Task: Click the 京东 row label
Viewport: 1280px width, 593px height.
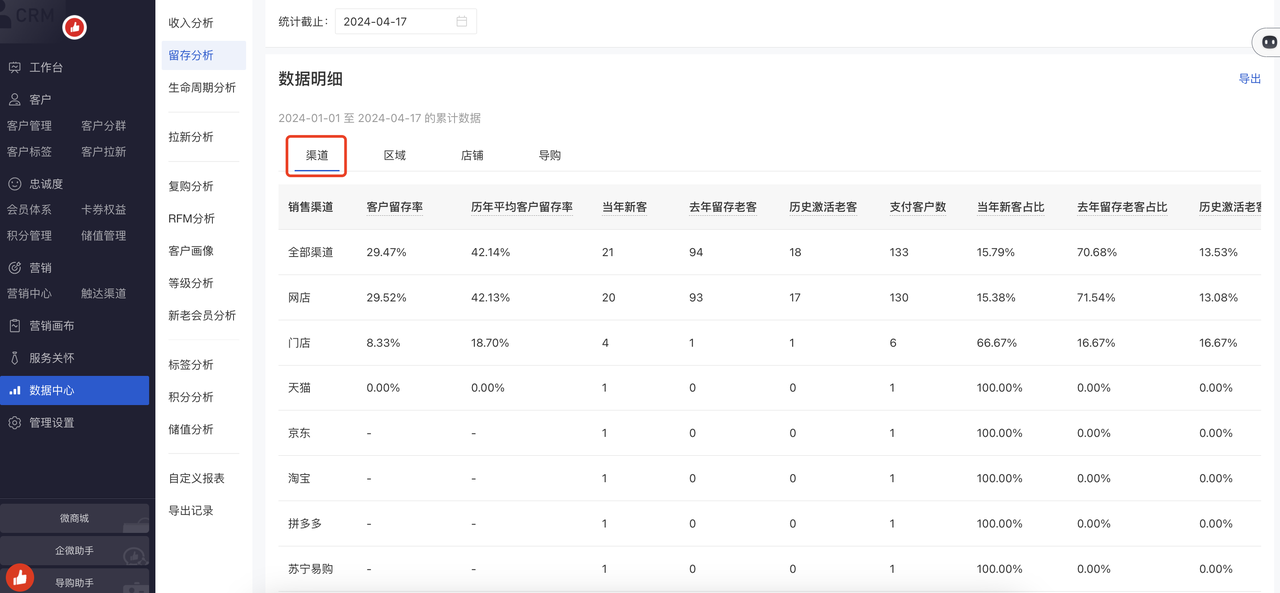Action: point(299,433)
